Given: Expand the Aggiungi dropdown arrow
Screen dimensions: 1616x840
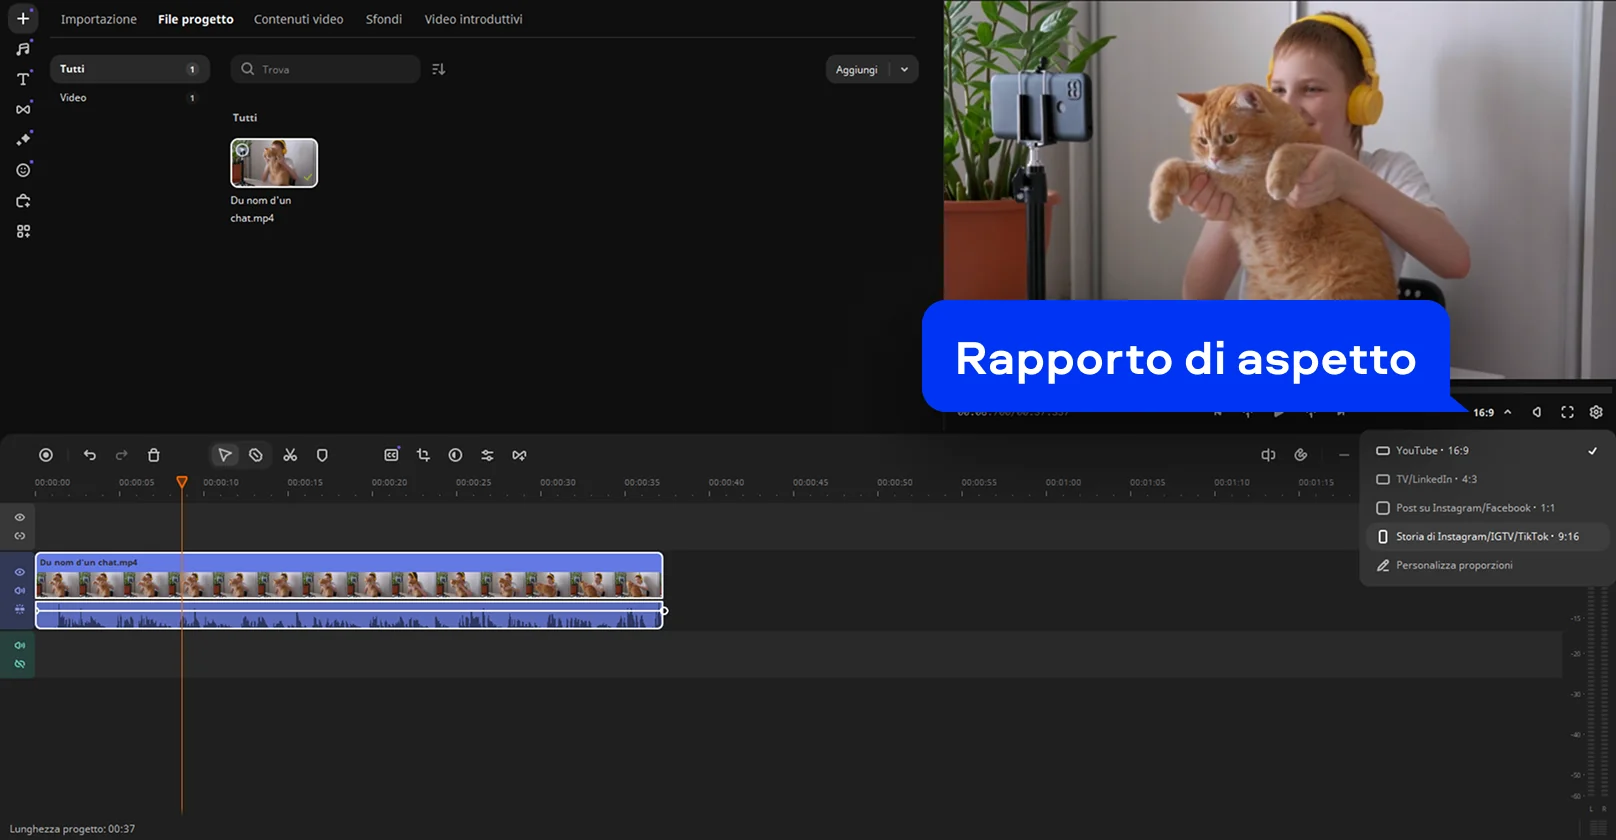Looking at the screenshot, I should pos(904,70).
